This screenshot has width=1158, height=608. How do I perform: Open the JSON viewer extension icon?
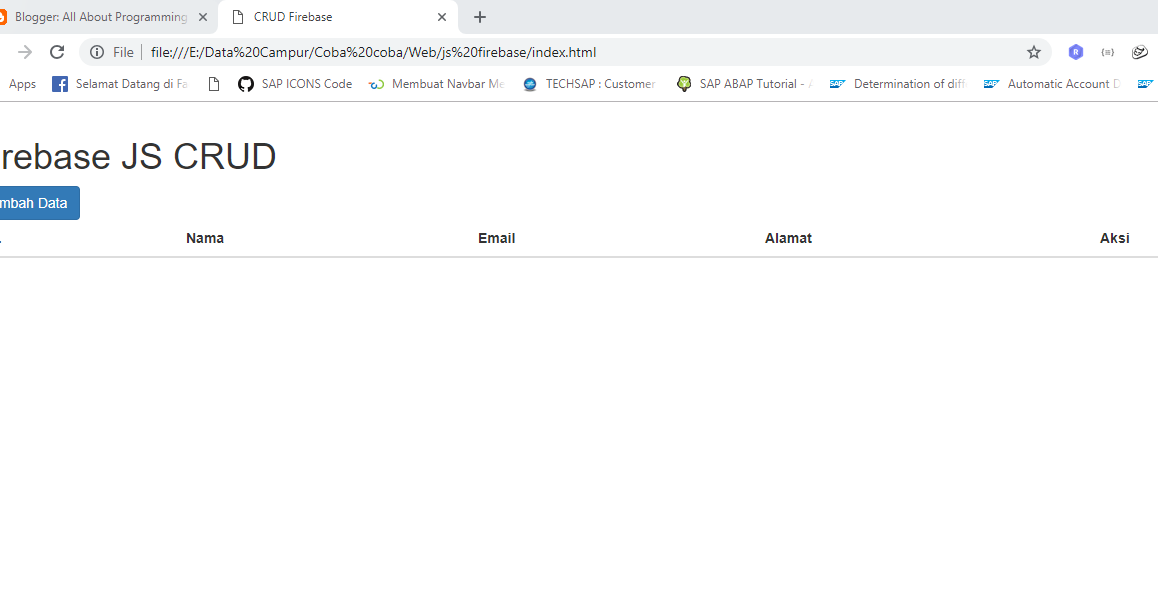[x=1107, y=51]
